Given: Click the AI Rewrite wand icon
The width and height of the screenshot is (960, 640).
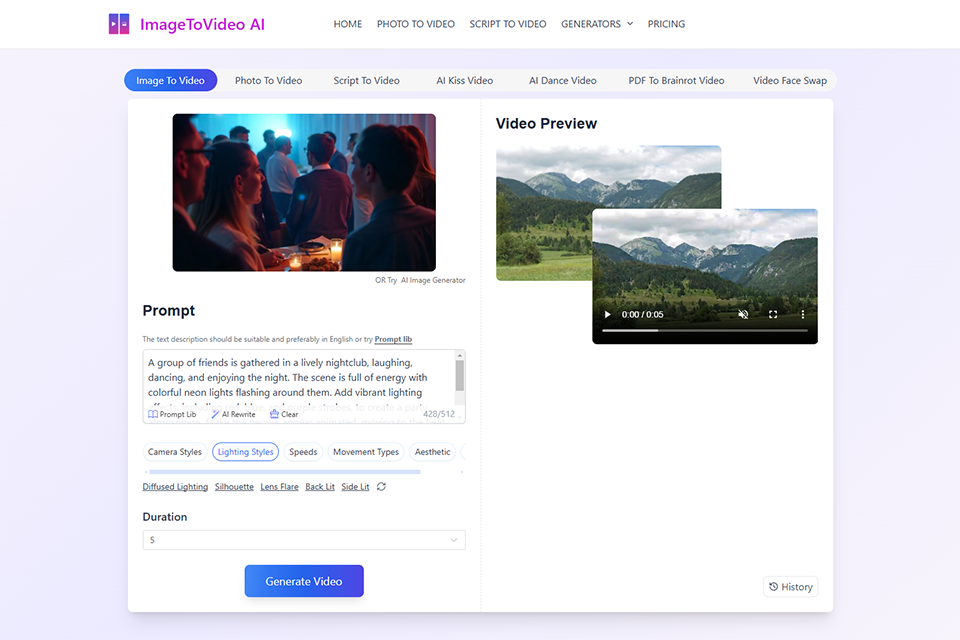Looking at the screenshot, I should click(x=215, y=415).
